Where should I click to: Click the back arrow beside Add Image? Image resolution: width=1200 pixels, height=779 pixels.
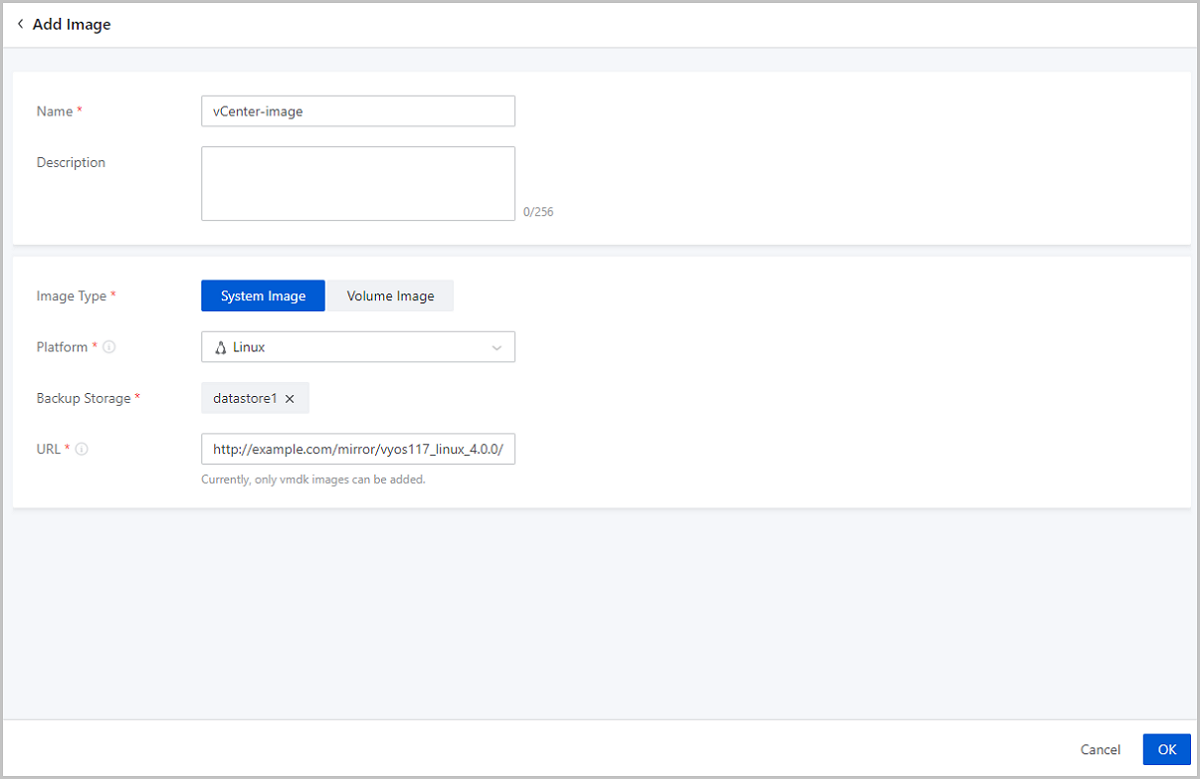[x=20, y=24]
